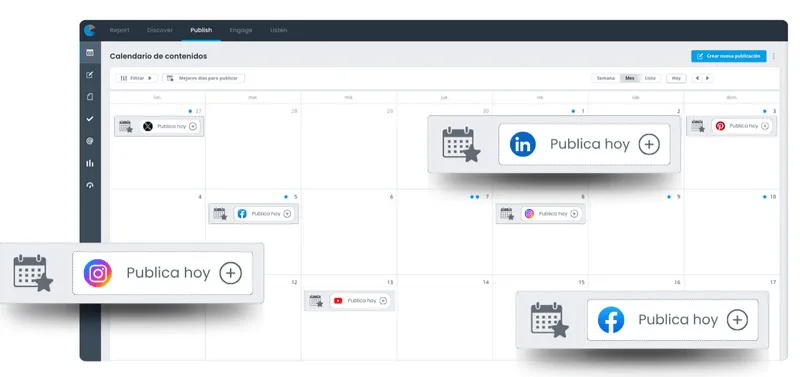Click plus icon on the X card, day 27
The height and width of the screenshot is (377, 800).
(192, 126)
